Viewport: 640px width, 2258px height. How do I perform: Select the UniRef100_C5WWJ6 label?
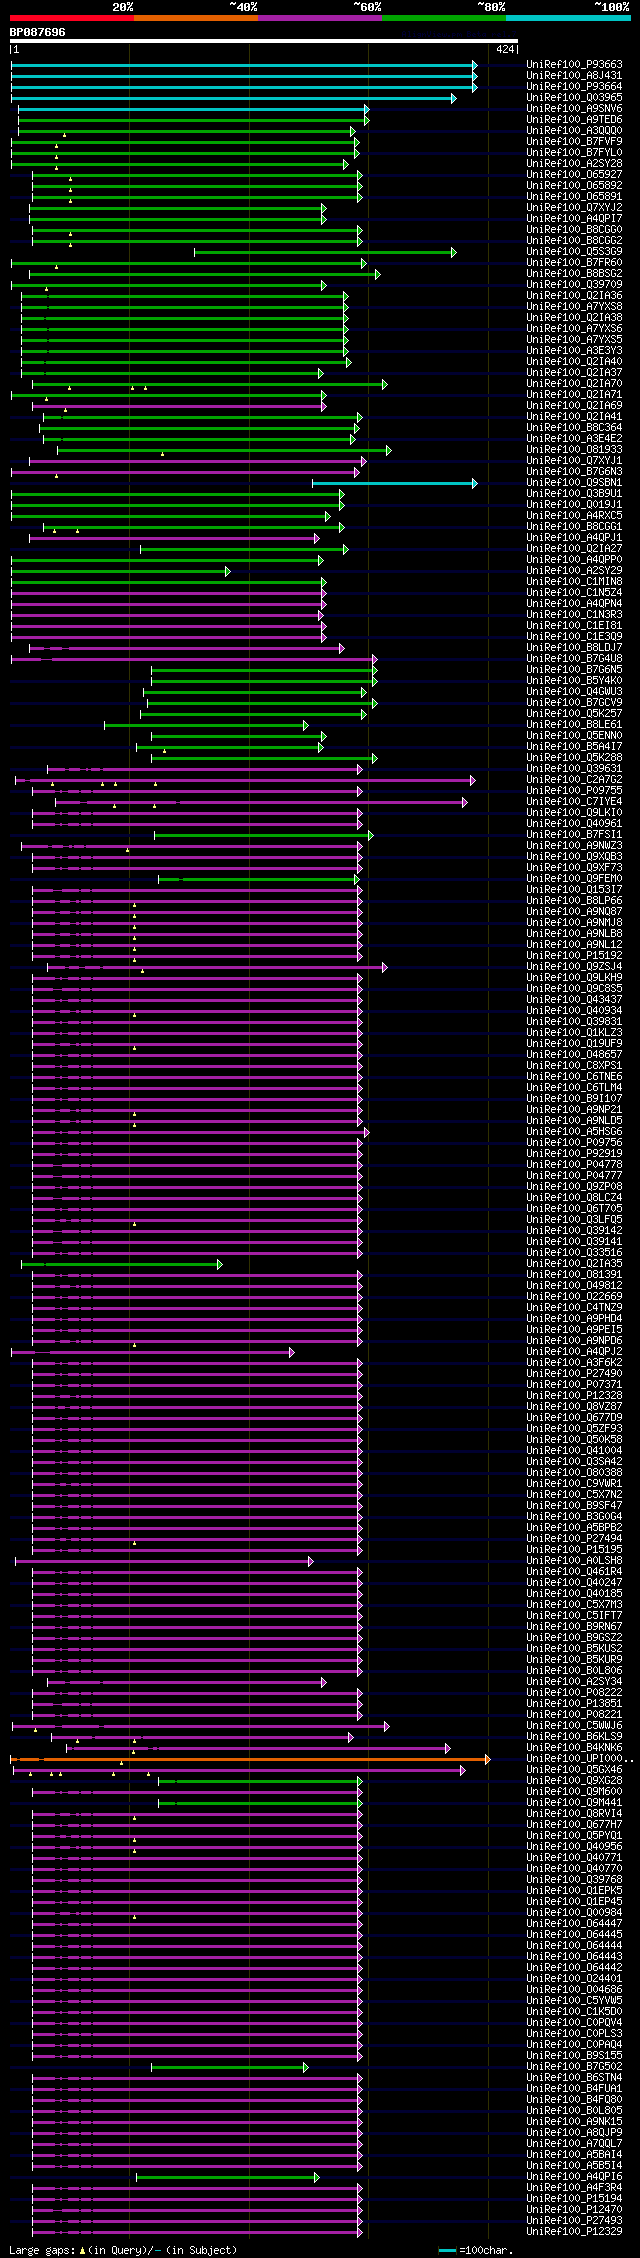click(574, 1726)
